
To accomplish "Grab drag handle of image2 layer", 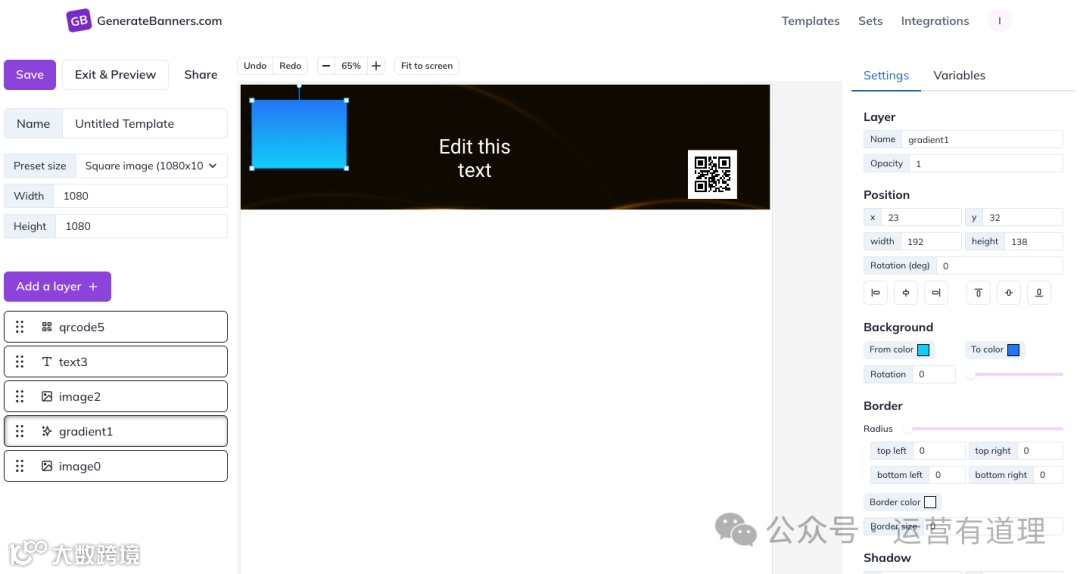I will tap(20, 397).
